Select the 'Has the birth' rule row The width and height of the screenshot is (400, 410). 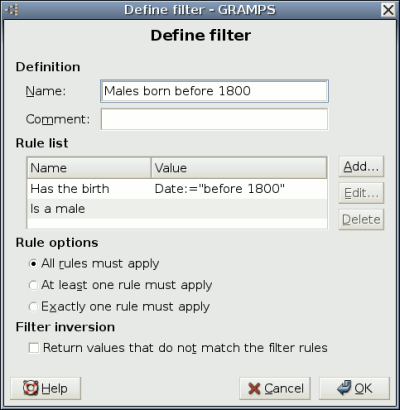[x=177, y=189]
